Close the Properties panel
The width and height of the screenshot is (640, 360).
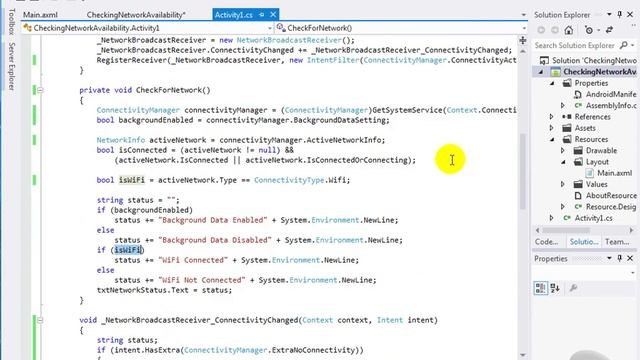(x=630, y=258)
